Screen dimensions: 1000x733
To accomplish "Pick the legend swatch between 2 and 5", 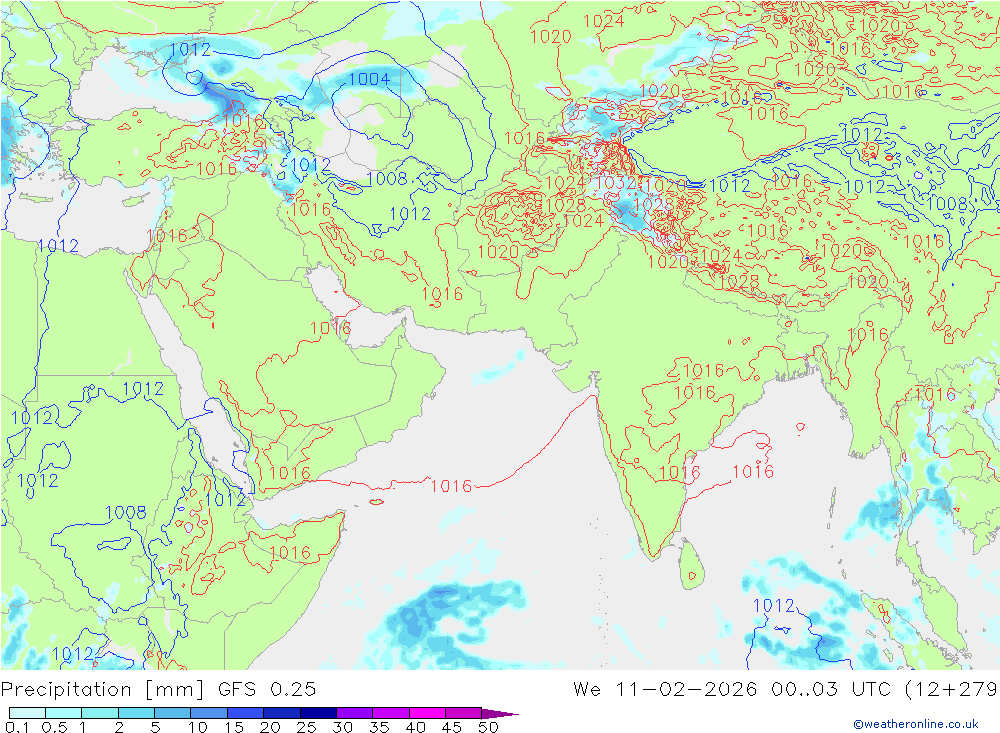I will click(x=136, y=713).
